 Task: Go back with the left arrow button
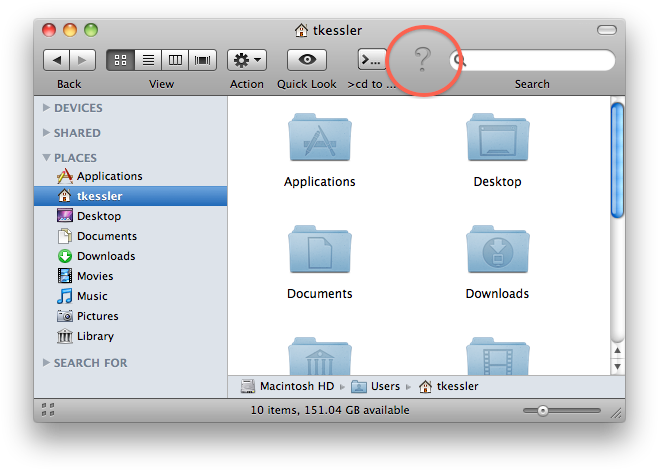[56, 60]
